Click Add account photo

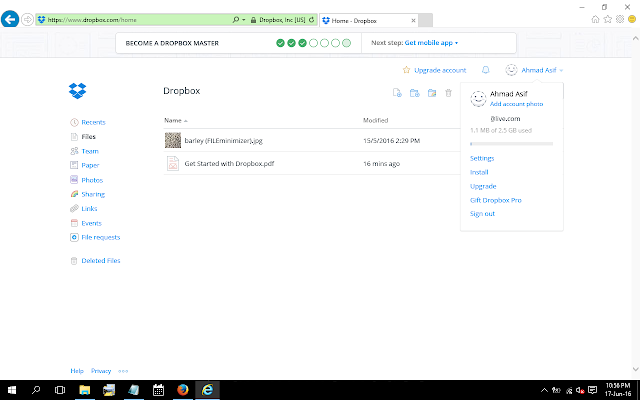pos(516,104)
